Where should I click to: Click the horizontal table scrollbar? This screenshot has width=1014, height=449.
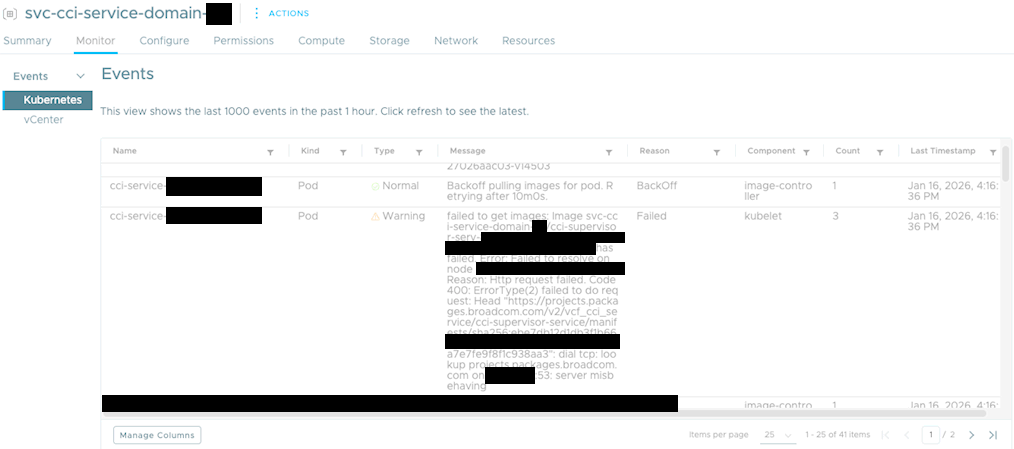543,413
